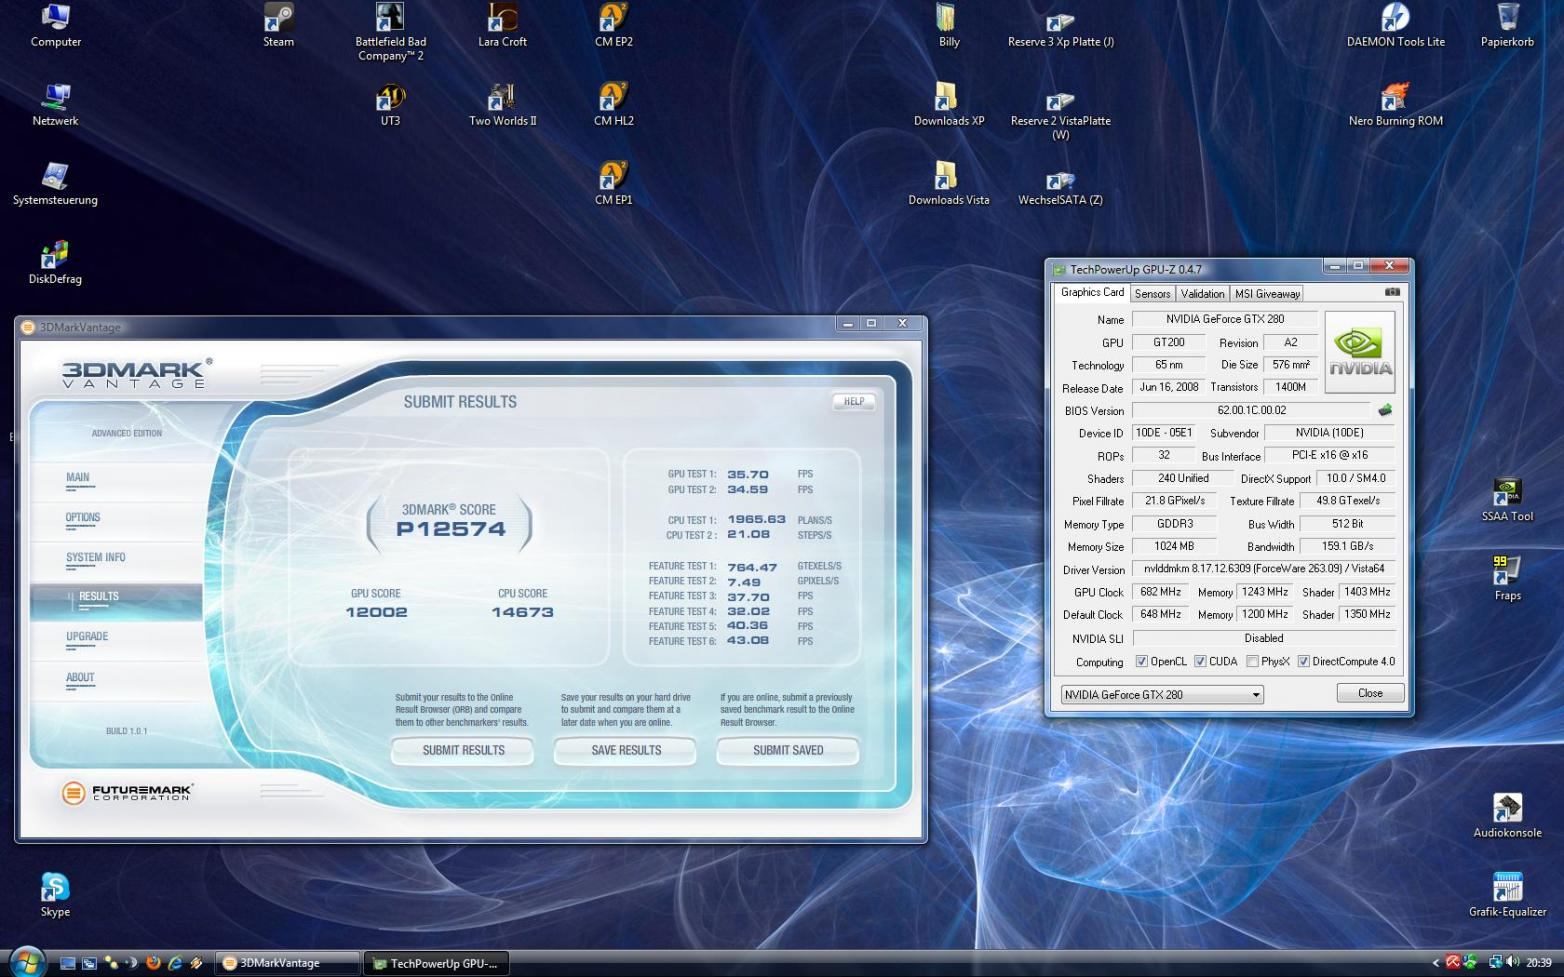This screenshot has width=1564, height=977.
Task: Click the volume speaker tray icon
Action: [1511, 963]
